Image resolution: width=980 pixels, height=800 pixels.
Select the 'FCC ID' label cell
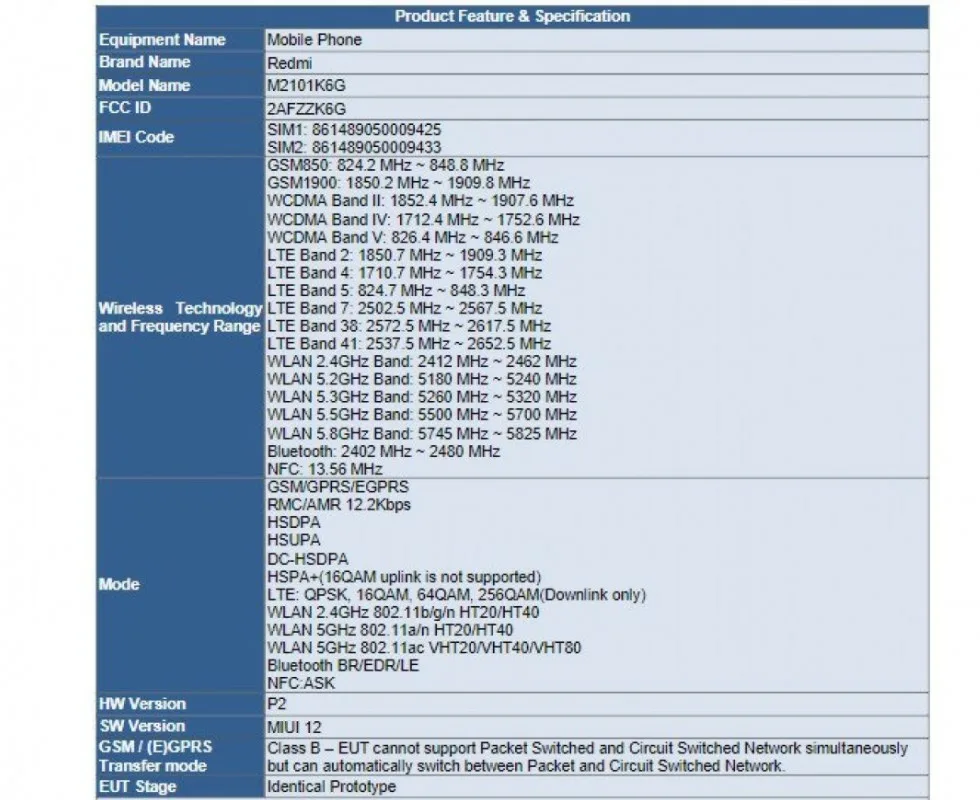click(x=180, y=108)
